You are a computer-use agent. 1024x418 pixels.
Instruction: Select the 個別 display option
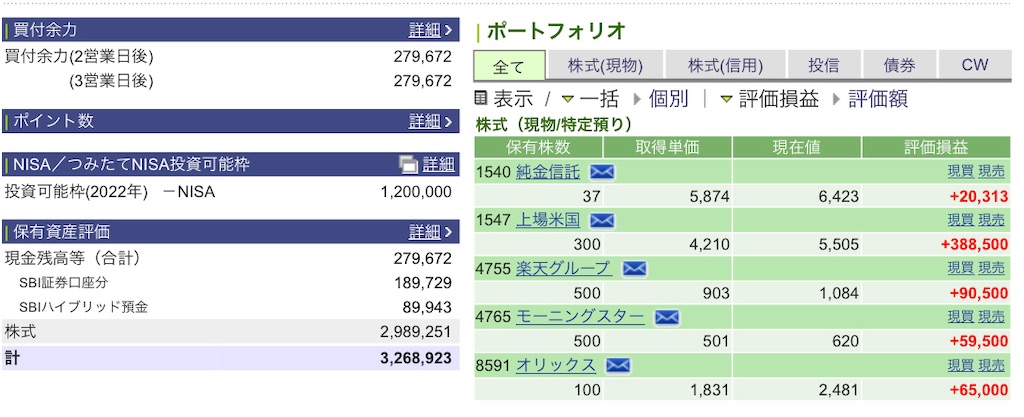(669, 99)
